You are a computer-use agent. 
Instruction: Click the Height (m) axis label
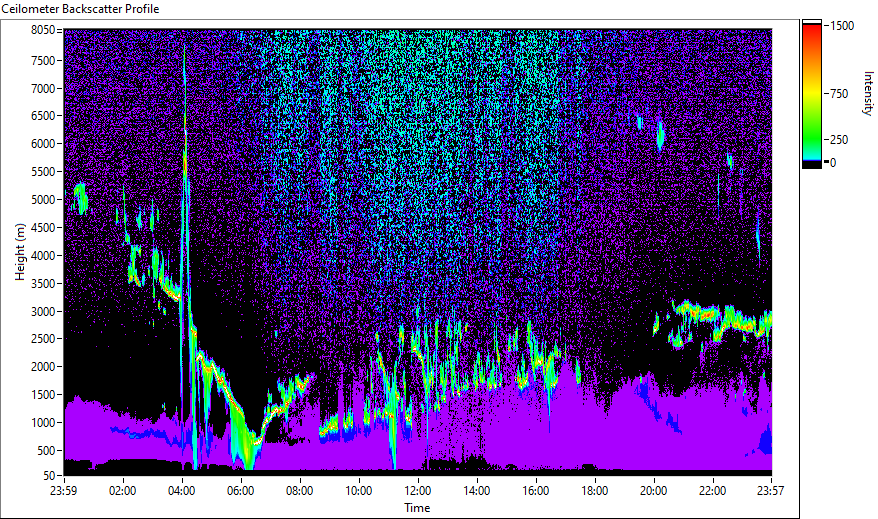pos(20,252)
